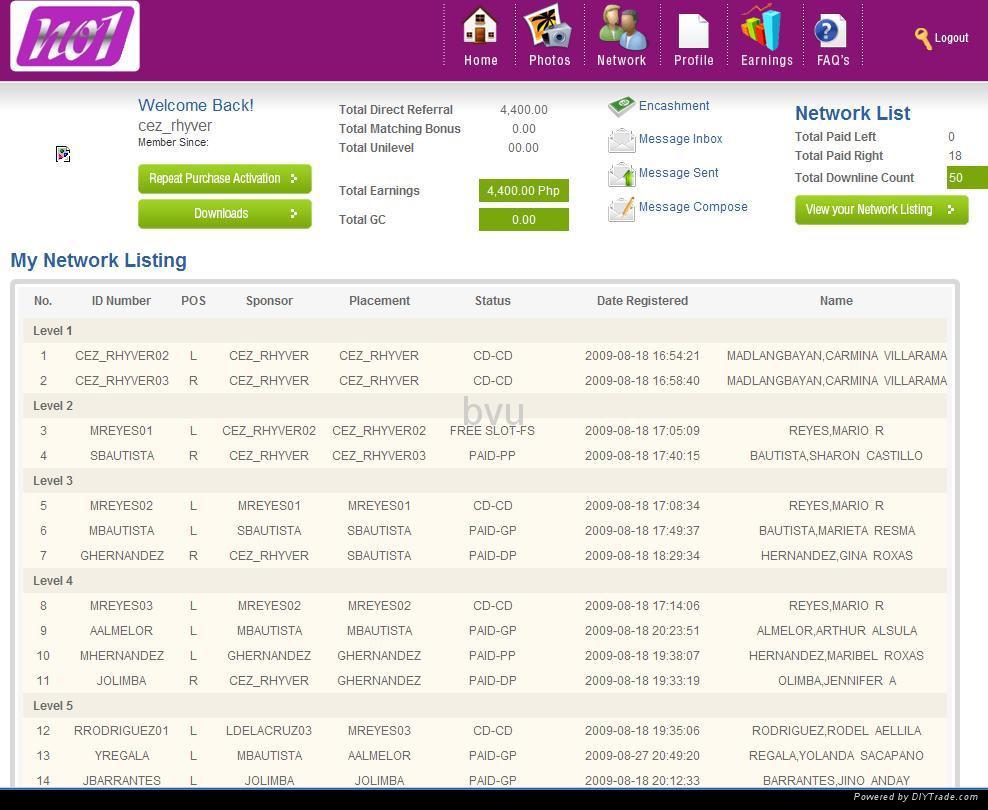The image size is (988, 810).
Task: Select ID AALMELOR in row 9
Action: pos(121,631)
